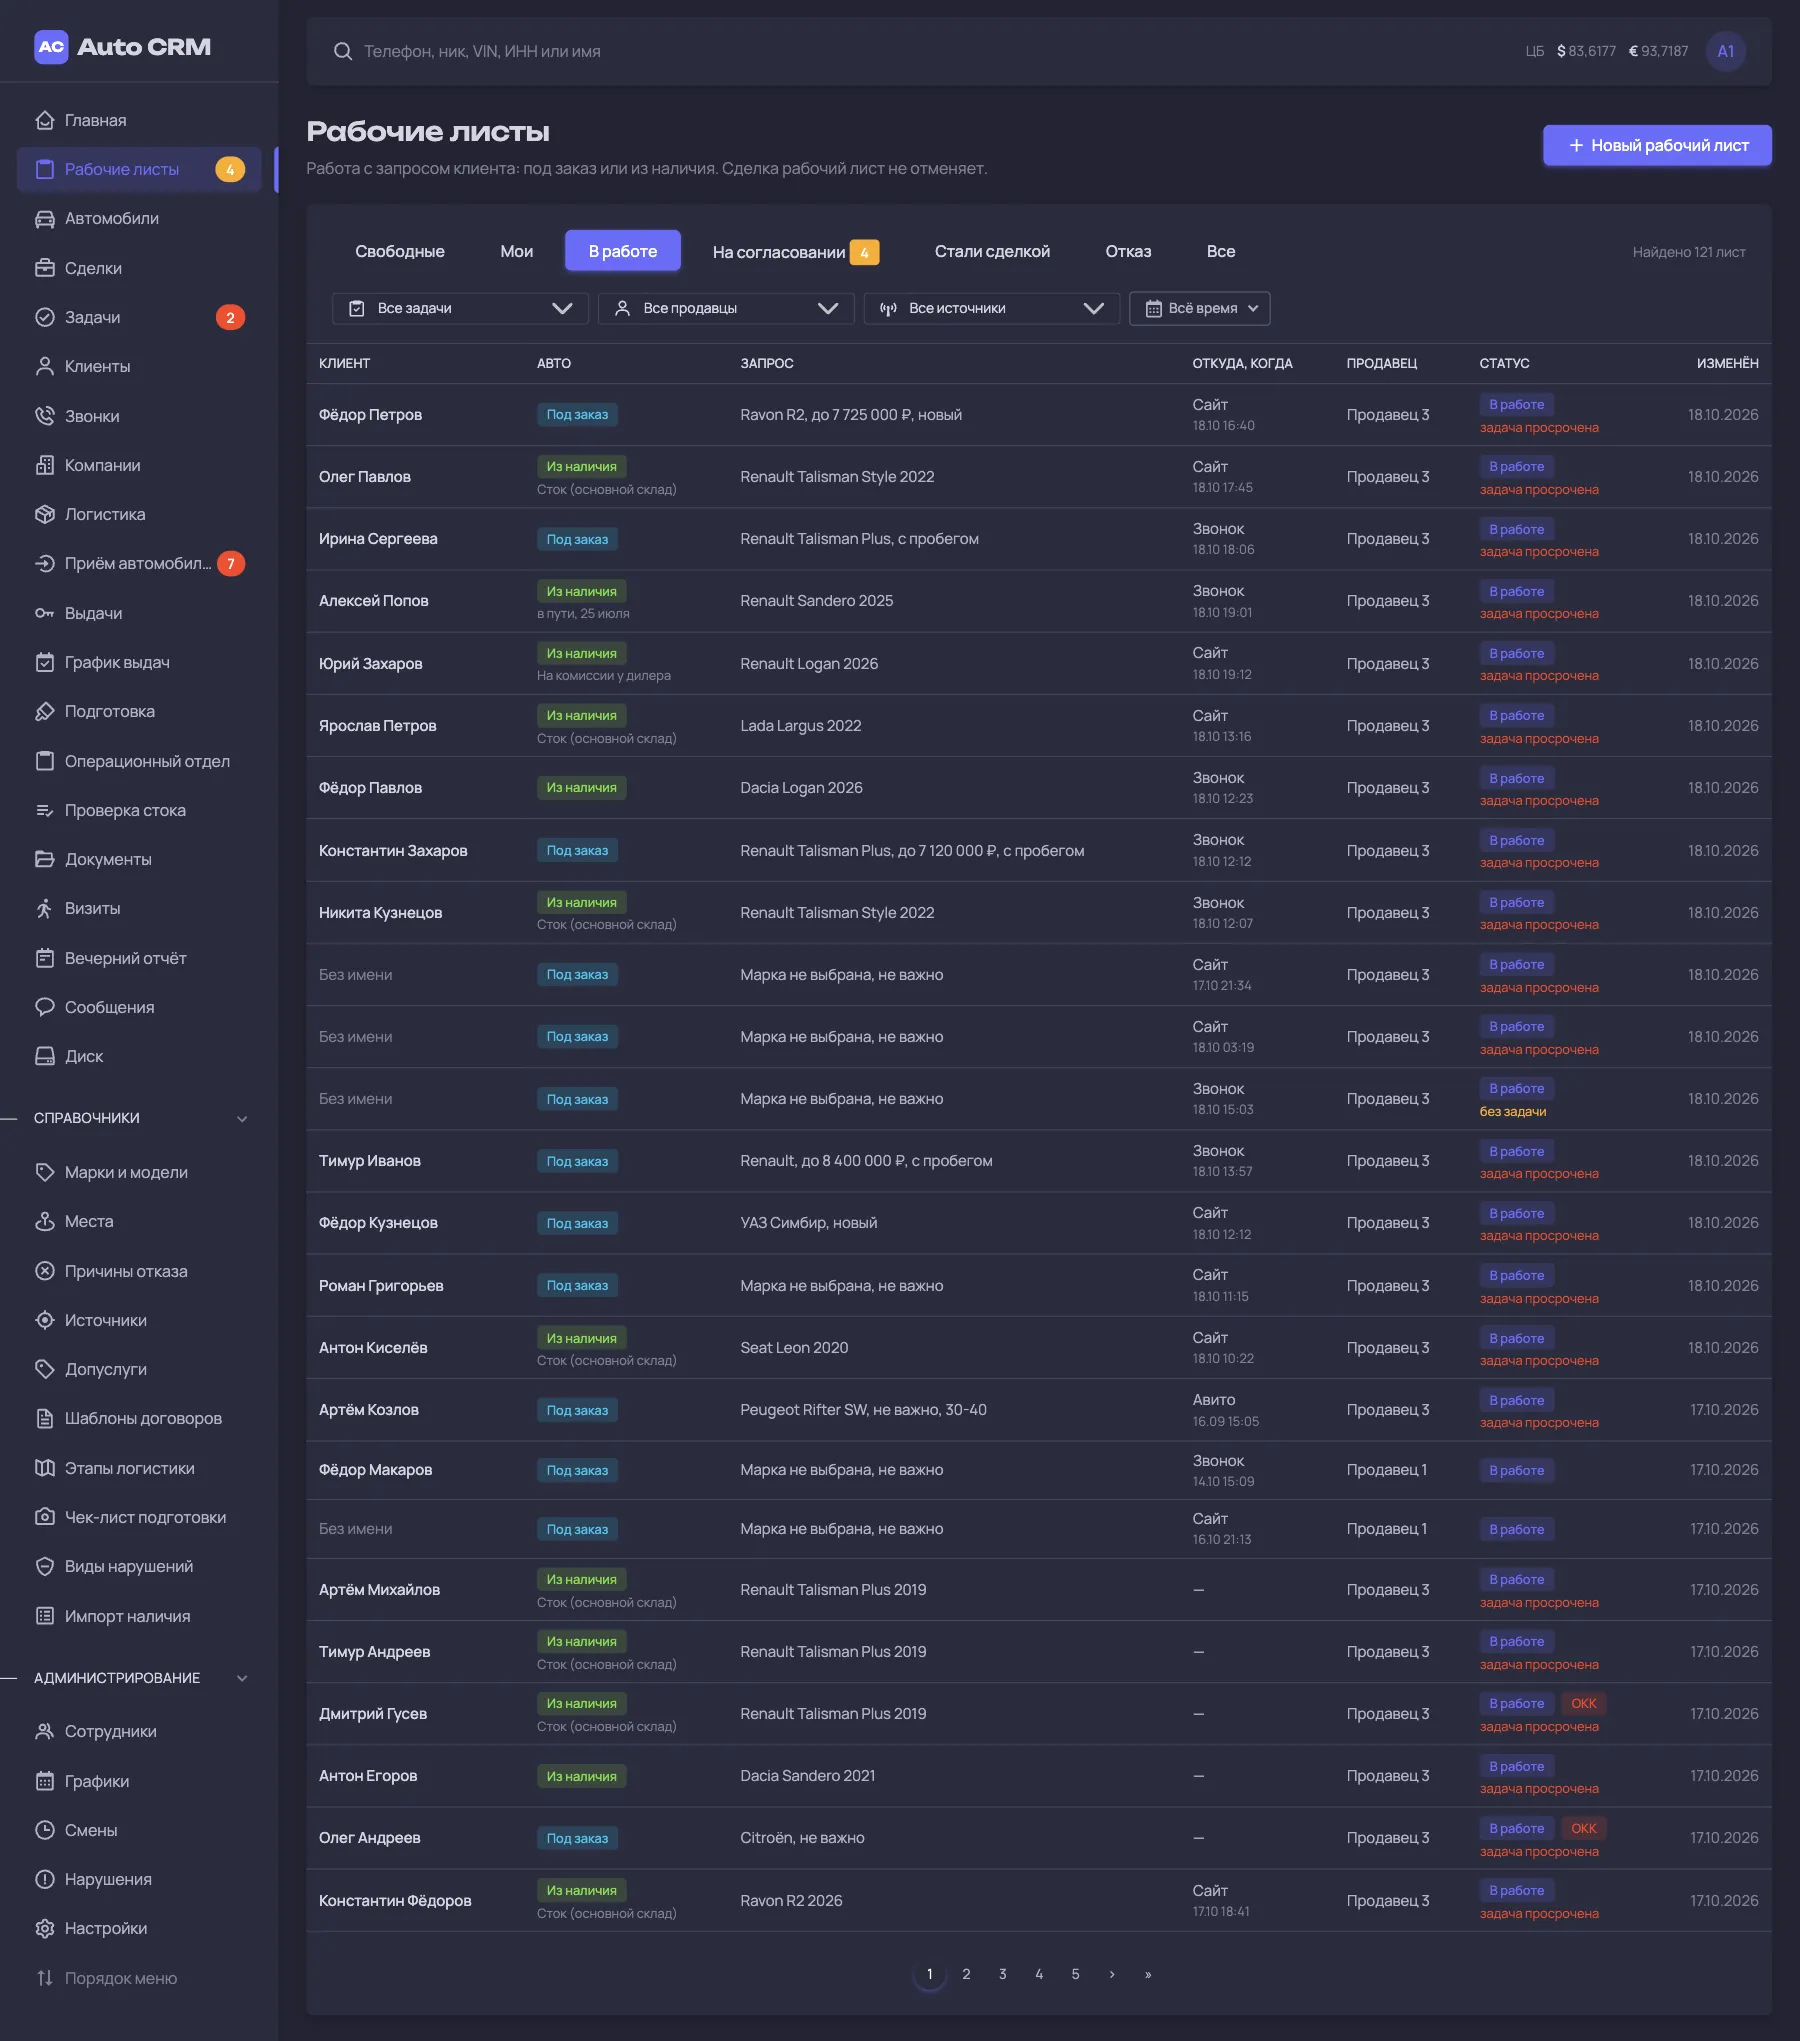Open Фёдор Петров worksheet row
The width and height of the screenshot is (1800, 2041).
click(x=1038, y=415)
